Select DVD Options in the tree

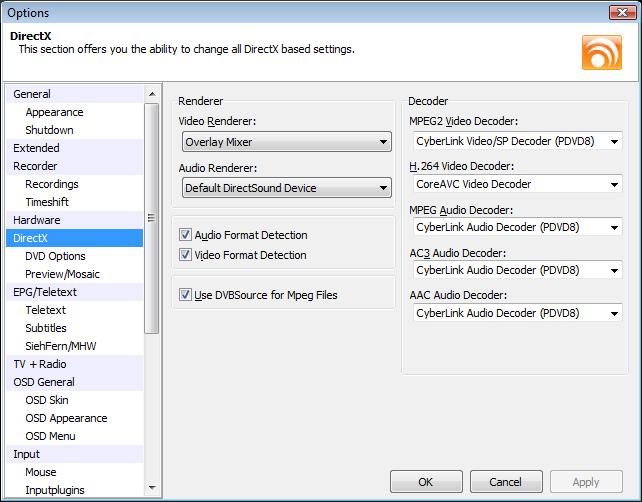tap(55, 256)
